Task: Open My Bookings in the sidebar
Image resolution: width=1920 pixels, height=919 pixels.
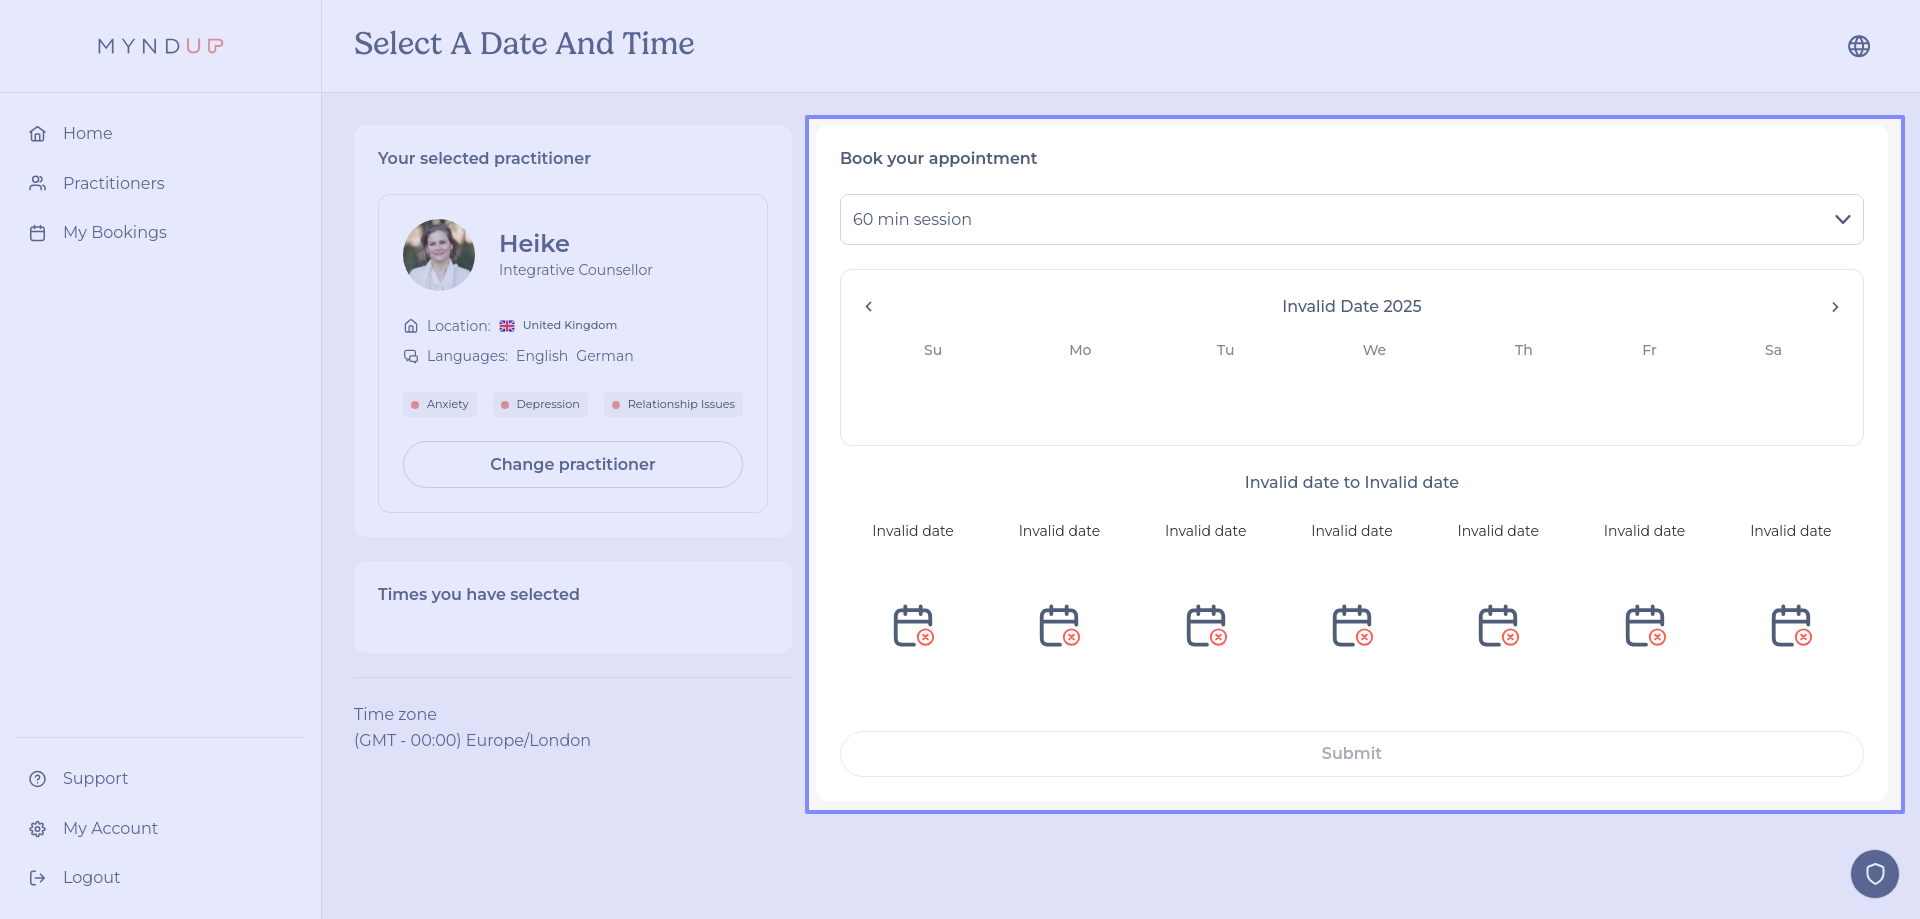Action: [x=114, y=232]
